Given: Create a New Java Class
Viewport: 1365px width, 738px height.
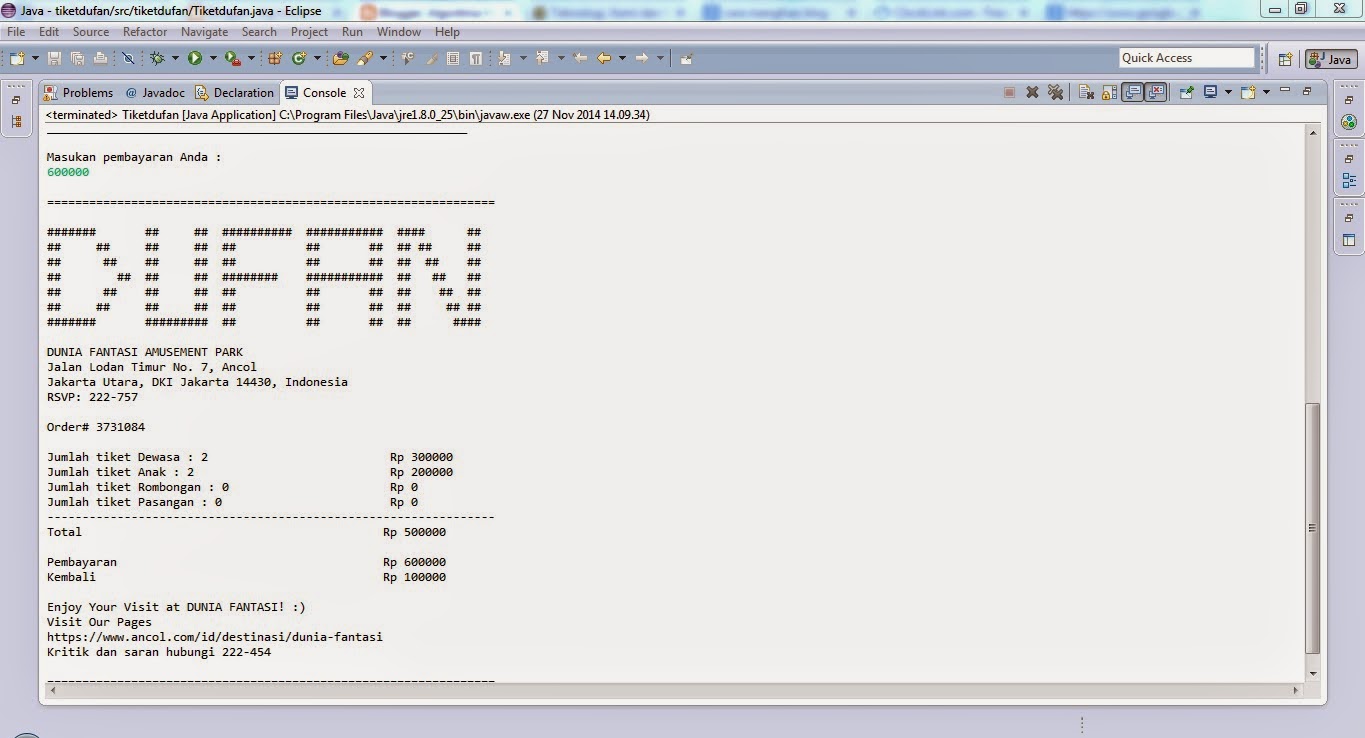Looking at the screenshot, I should [298, 58].
